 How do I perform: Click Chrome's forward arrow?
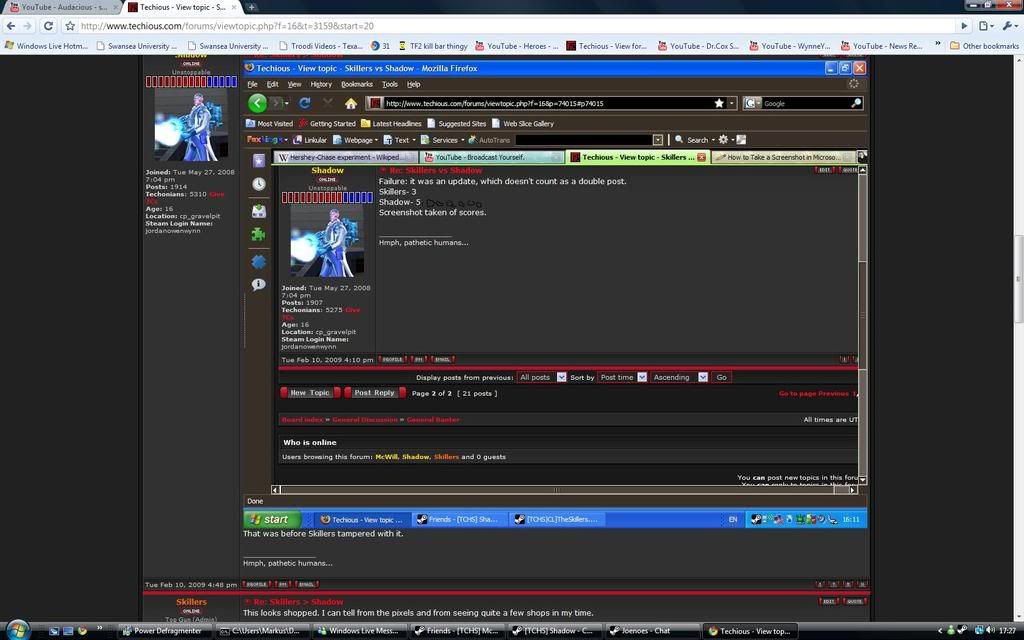pyautogui.click(x=27, y=26)
